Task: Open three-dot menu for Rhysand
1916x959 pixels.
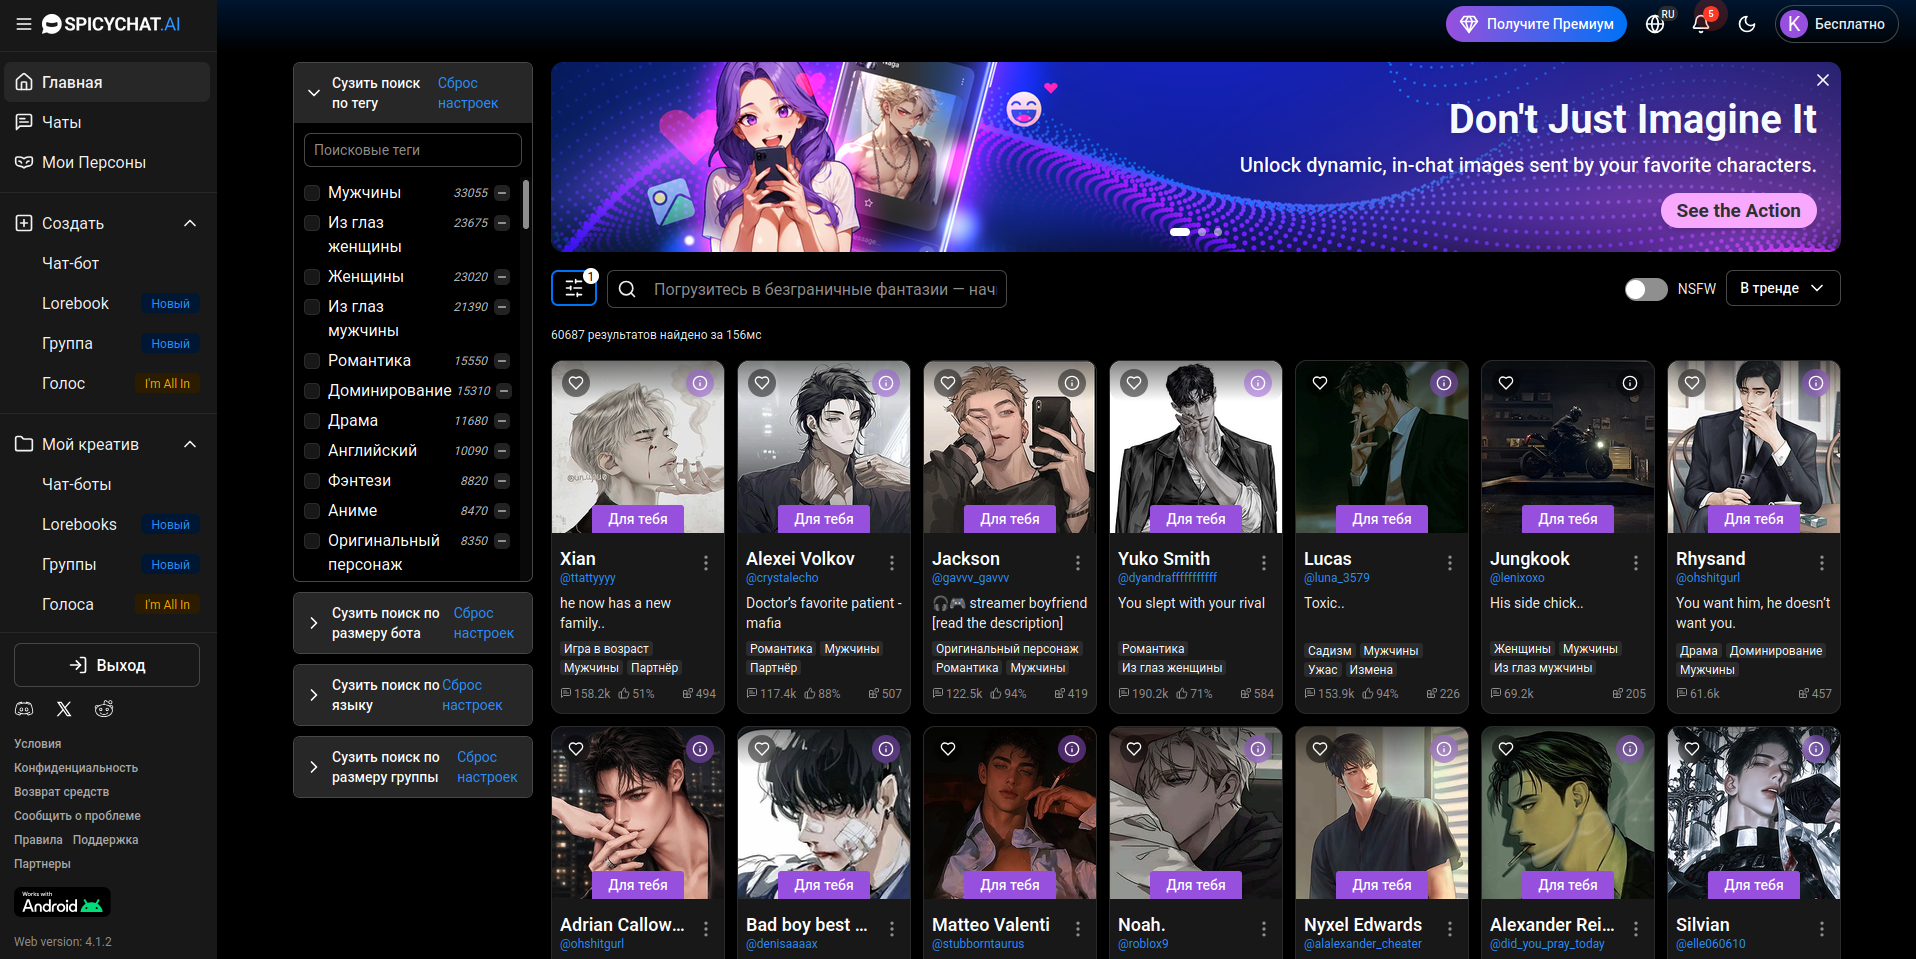Action: pyautogui.click(x=1822, y=563)
